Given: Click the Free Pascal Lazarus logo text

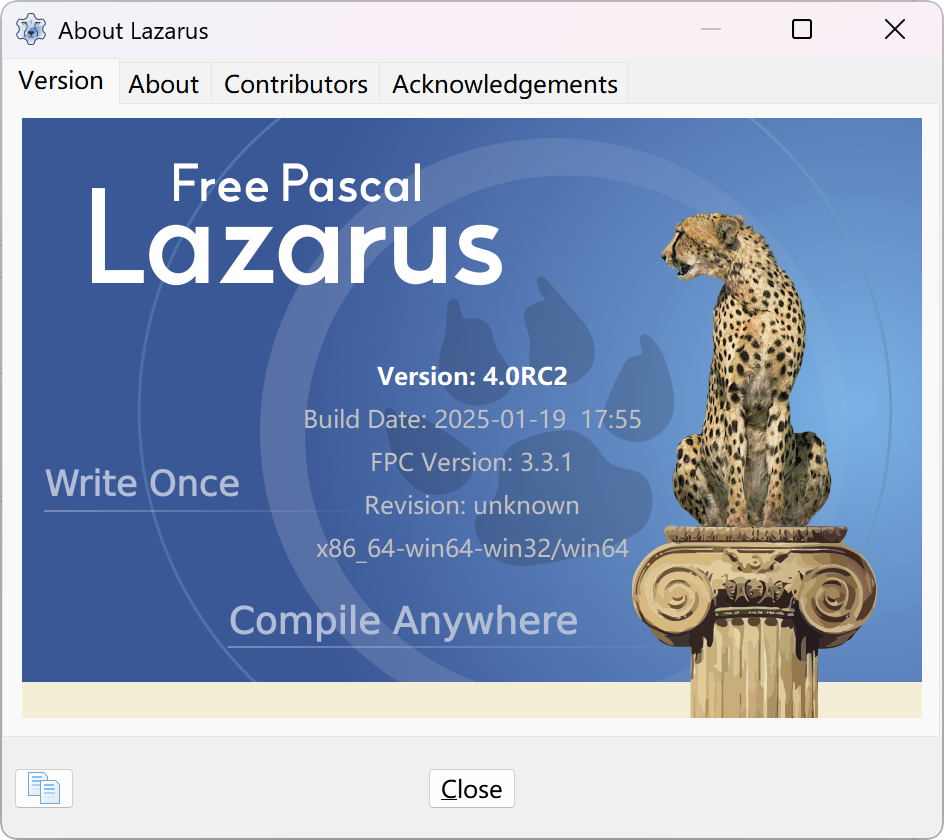Looking at the screenshot, I should click(296, 224).
